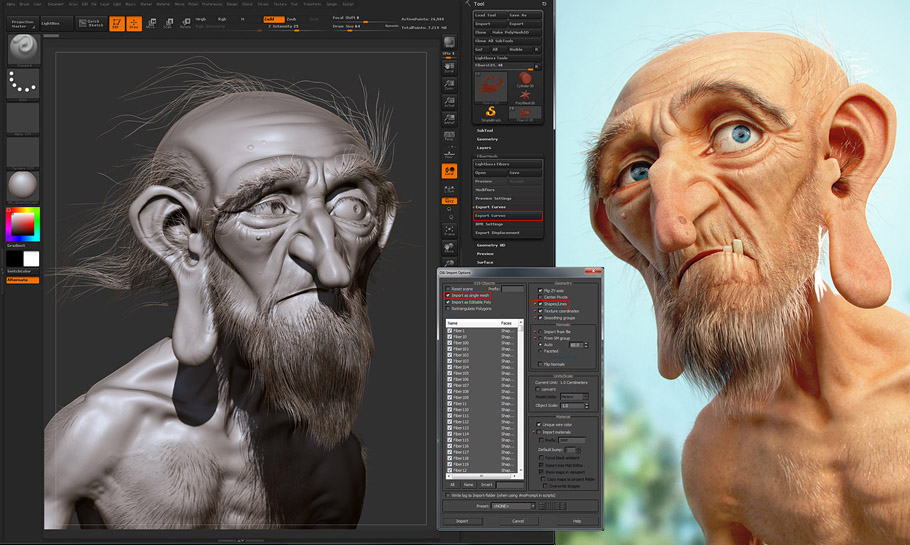Select the Draw mode button
The width and height of the screenshot is (910, 545).
(x=134, y=23)
